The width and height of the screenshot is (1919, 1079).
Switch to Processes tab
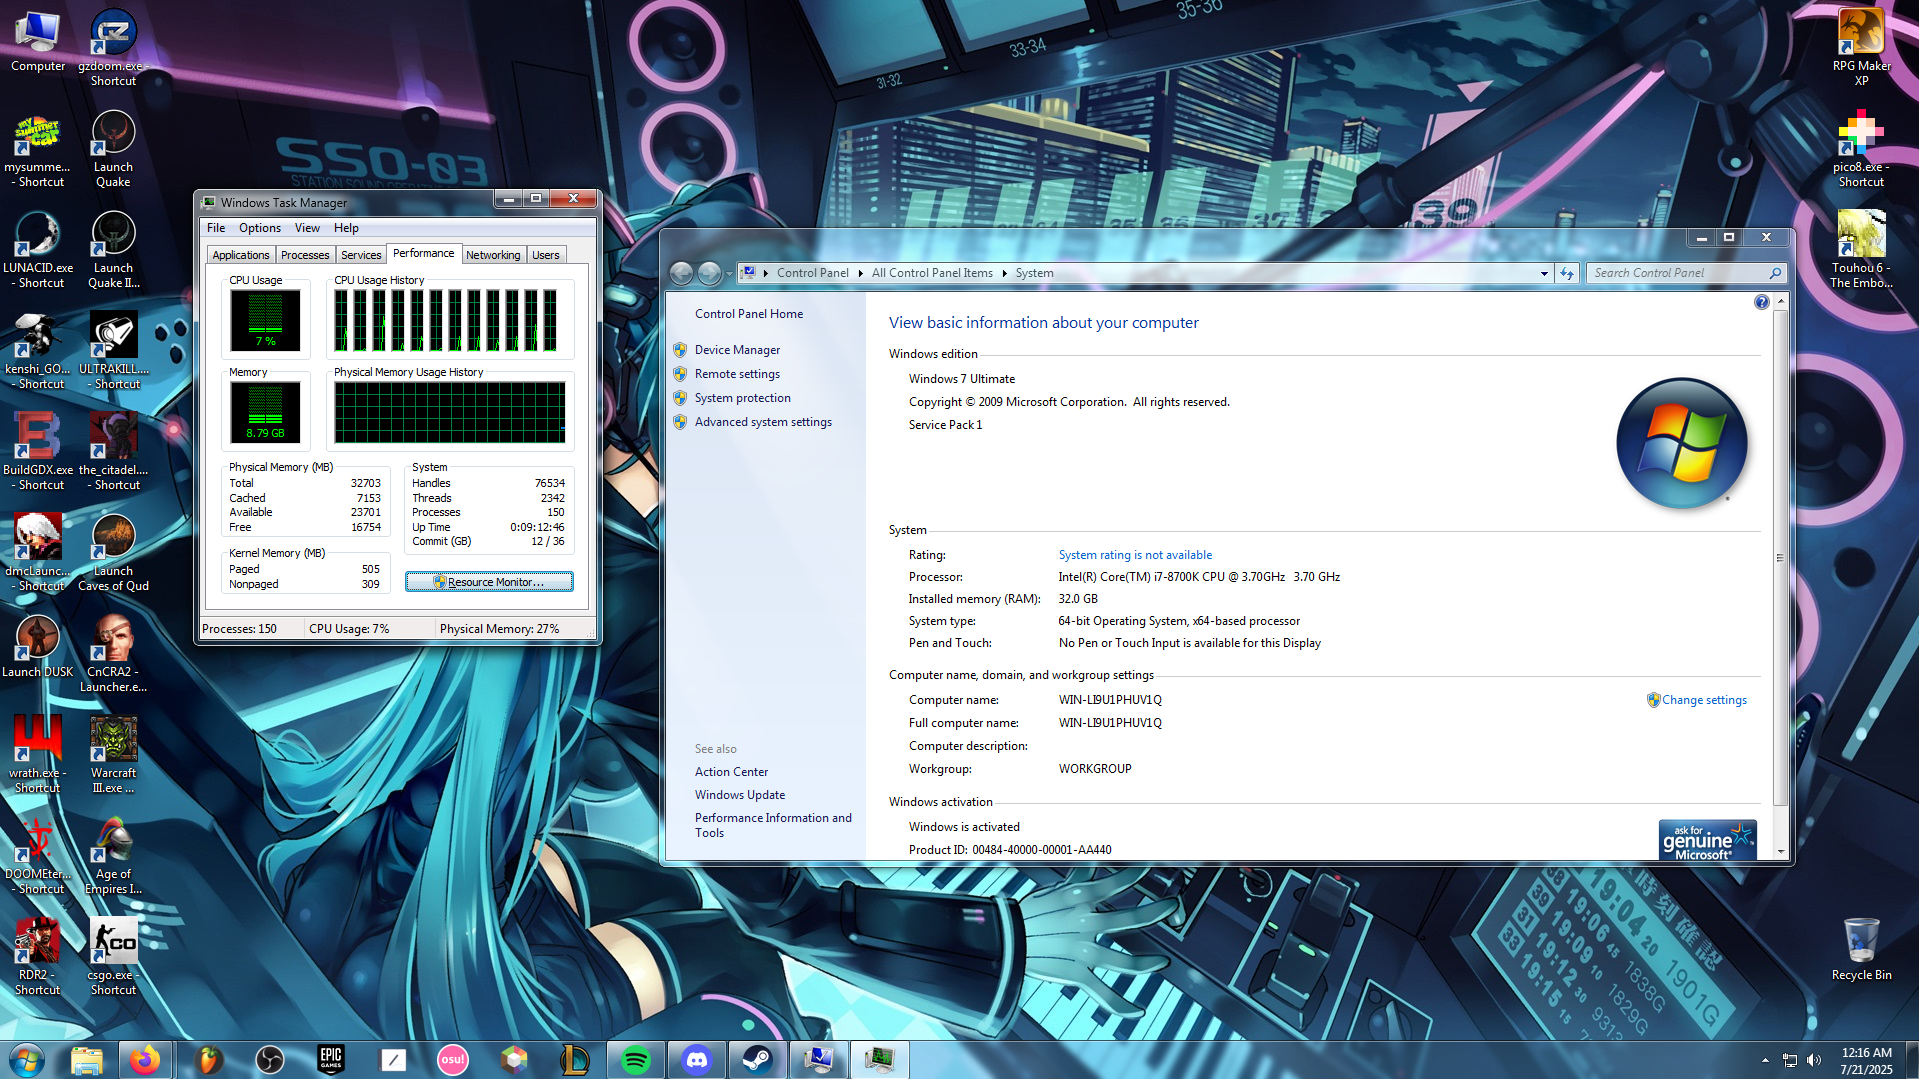(x=305, y=255)
